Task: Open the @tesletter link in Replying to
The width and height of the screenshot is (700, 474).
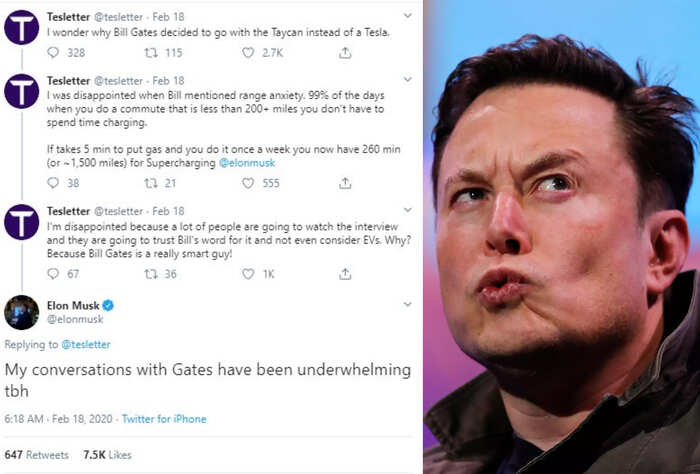Action: [x=86, y=345]
